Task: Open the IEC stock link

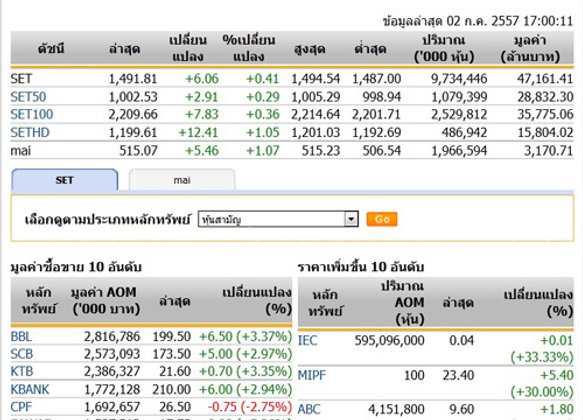Action: click(x=307, y=340)
